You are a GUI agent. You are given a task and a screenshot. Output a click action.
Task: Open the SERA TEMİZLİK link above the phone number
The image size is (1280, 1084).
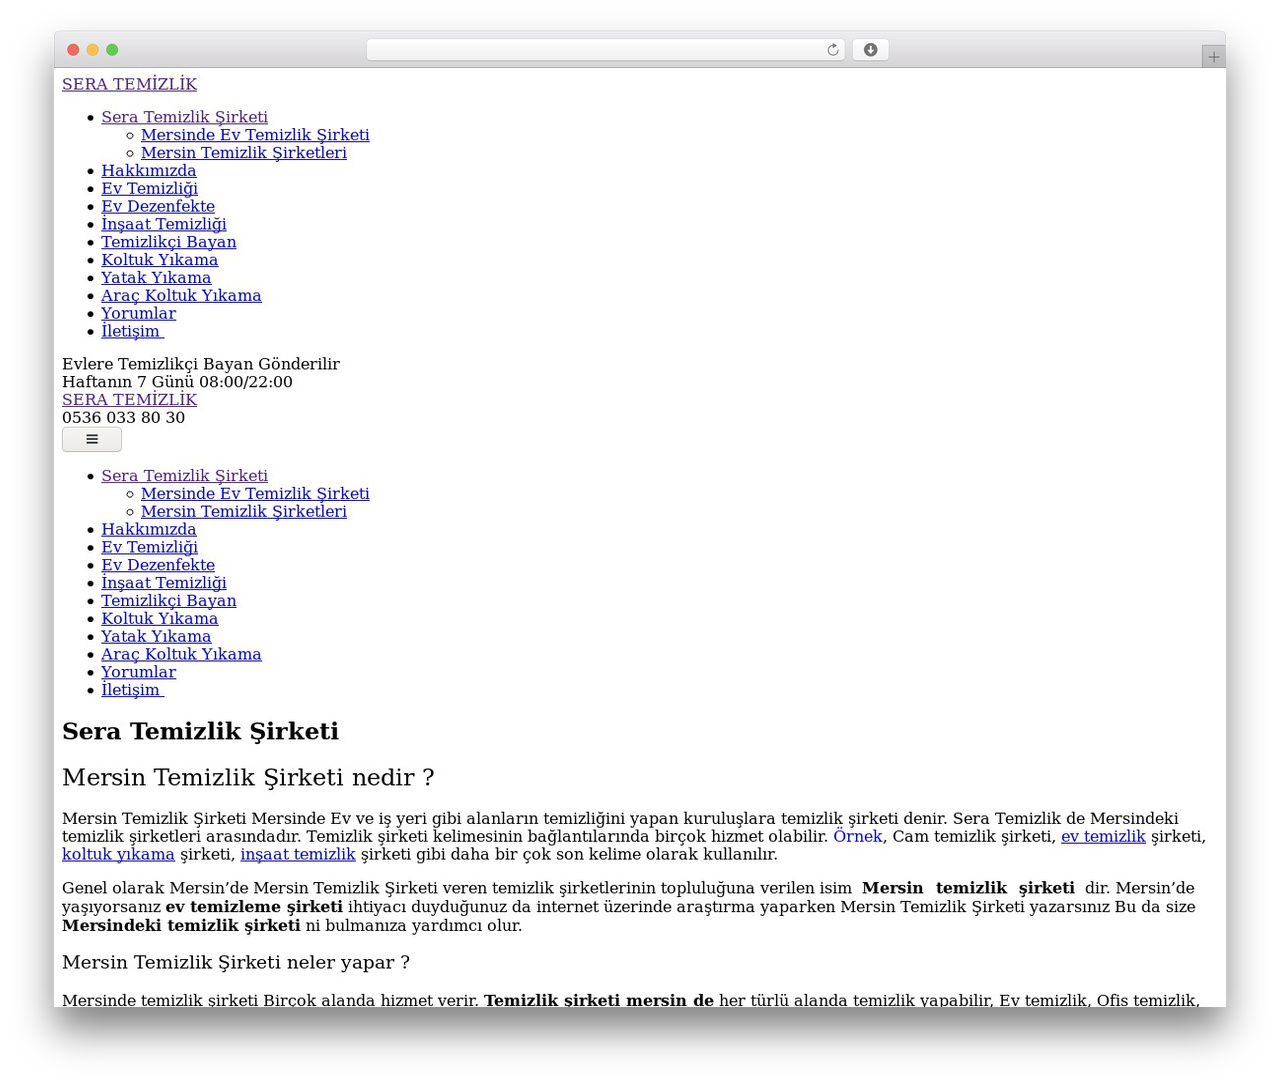click(x=129, y=400)
